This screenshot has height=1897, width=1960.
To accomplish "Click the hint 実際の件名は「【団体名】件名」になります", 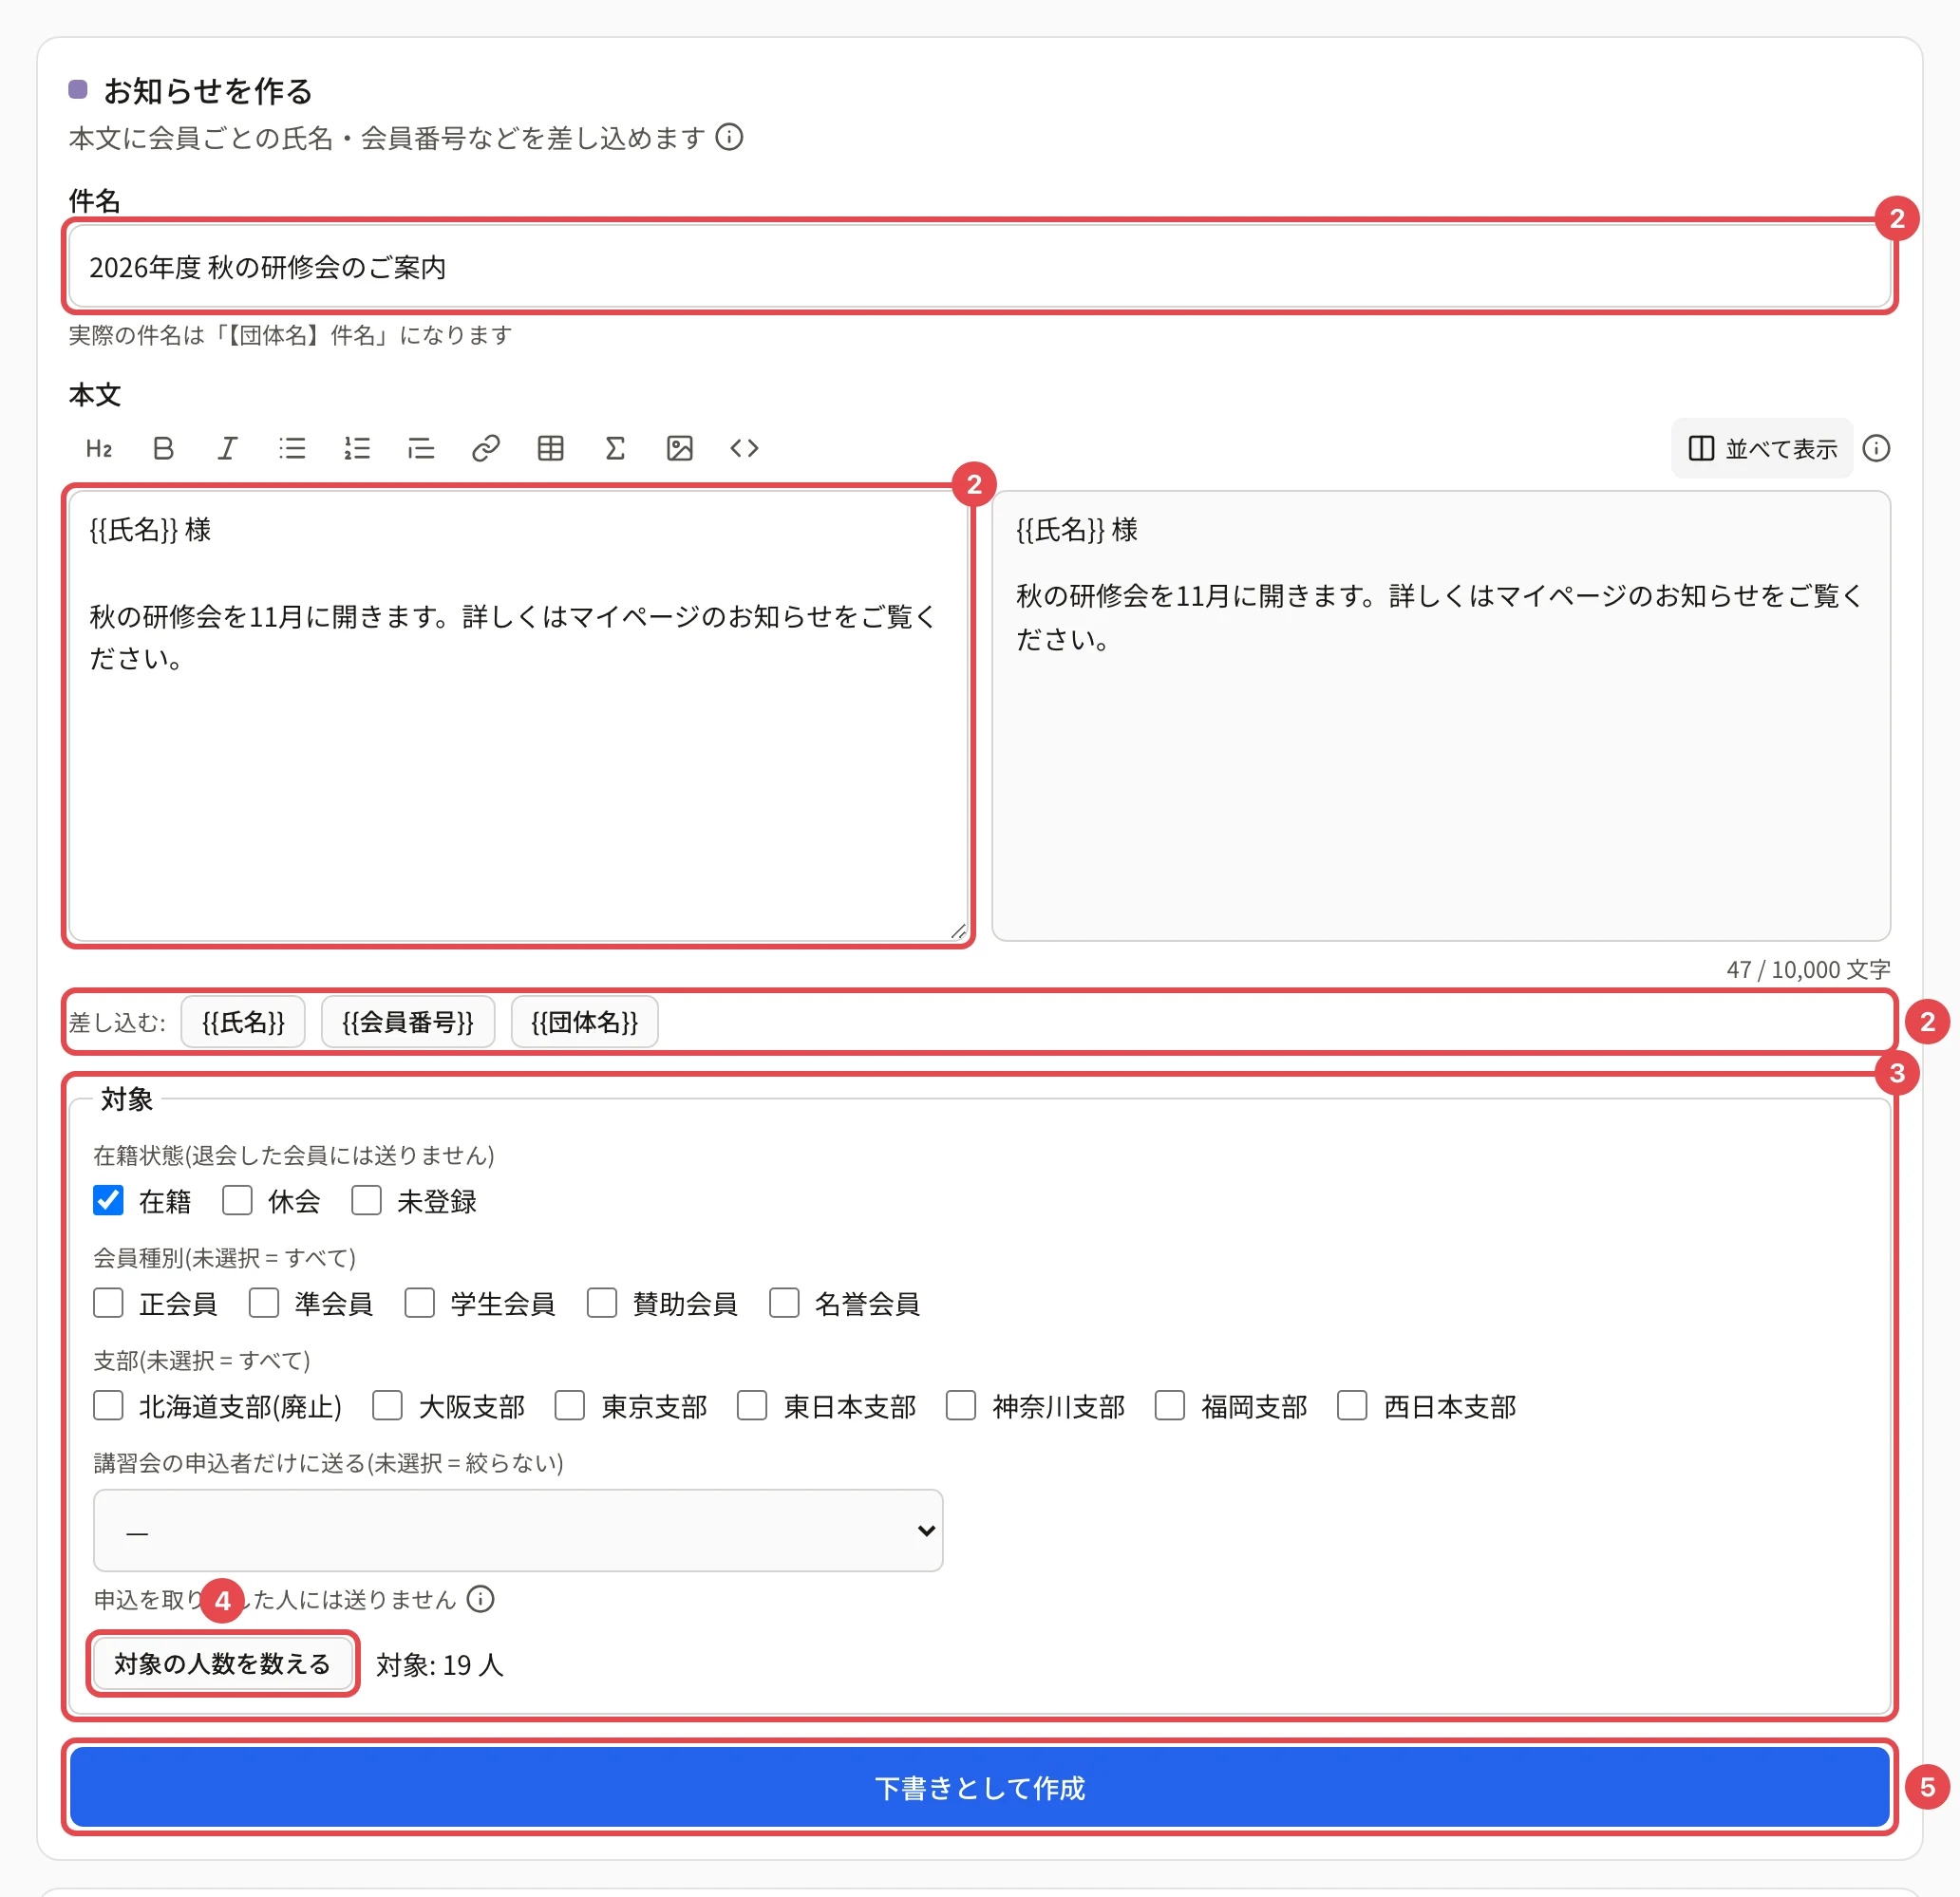I will [290, 334].
